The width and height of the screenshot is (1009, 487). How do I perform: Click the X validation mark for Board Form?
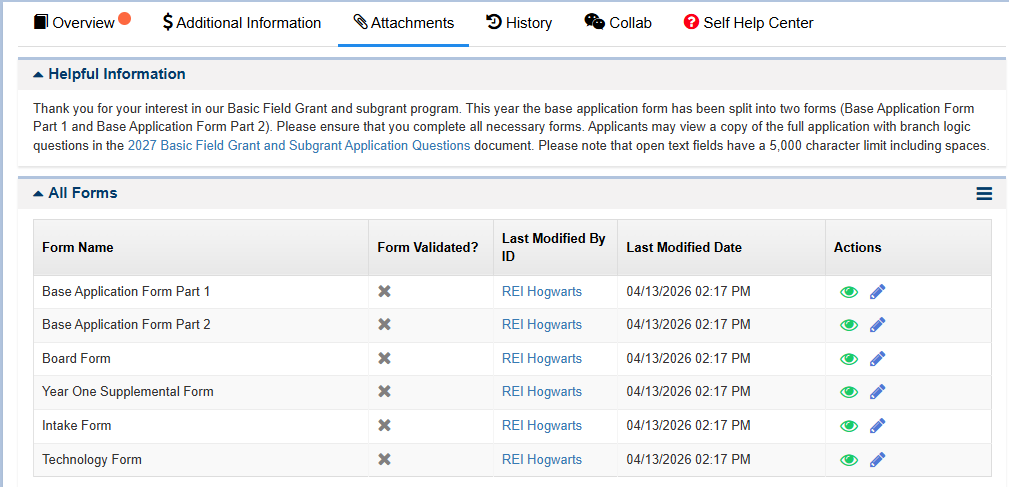(384, 358)
